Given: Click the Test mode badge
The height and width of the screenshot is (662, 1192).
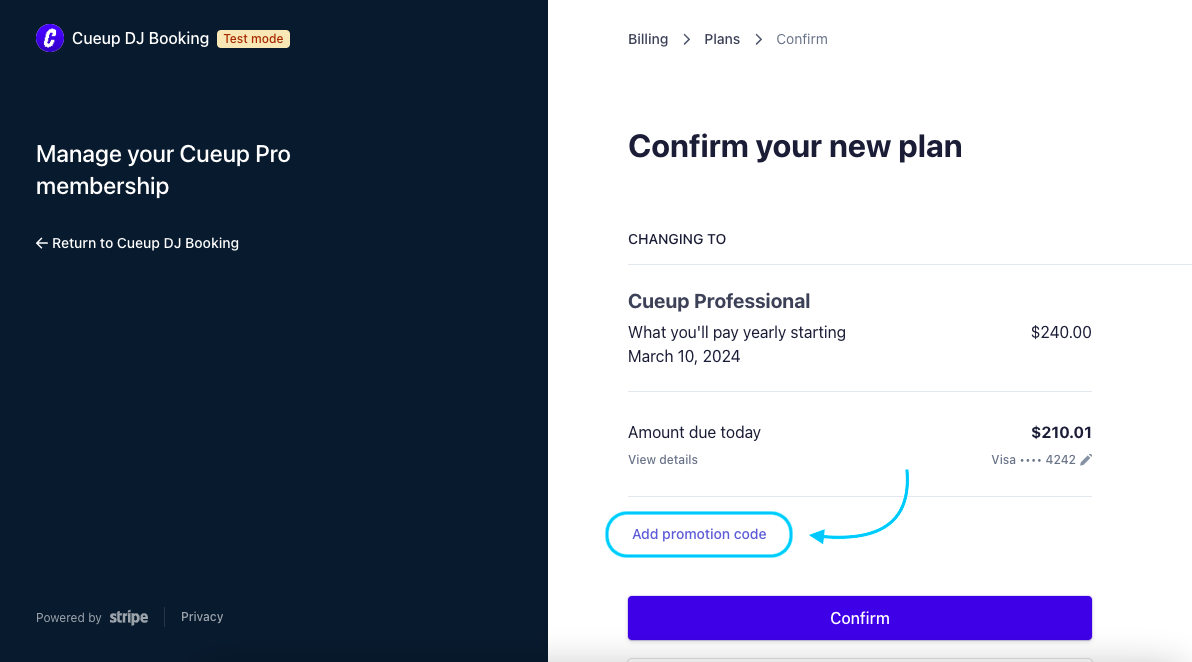Looking at the screenshot, I should [x=253, y=39].
